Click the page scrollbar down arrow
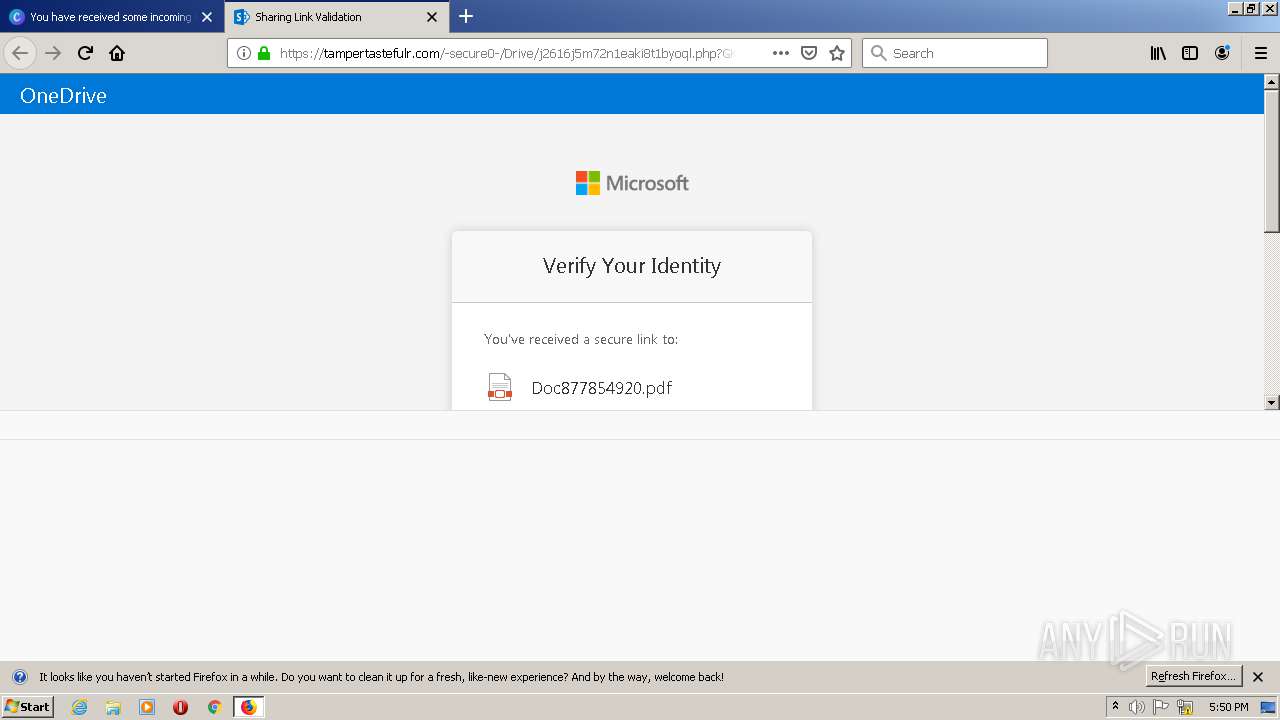This screenshot has width=1280, height=720. [1272, 402]
